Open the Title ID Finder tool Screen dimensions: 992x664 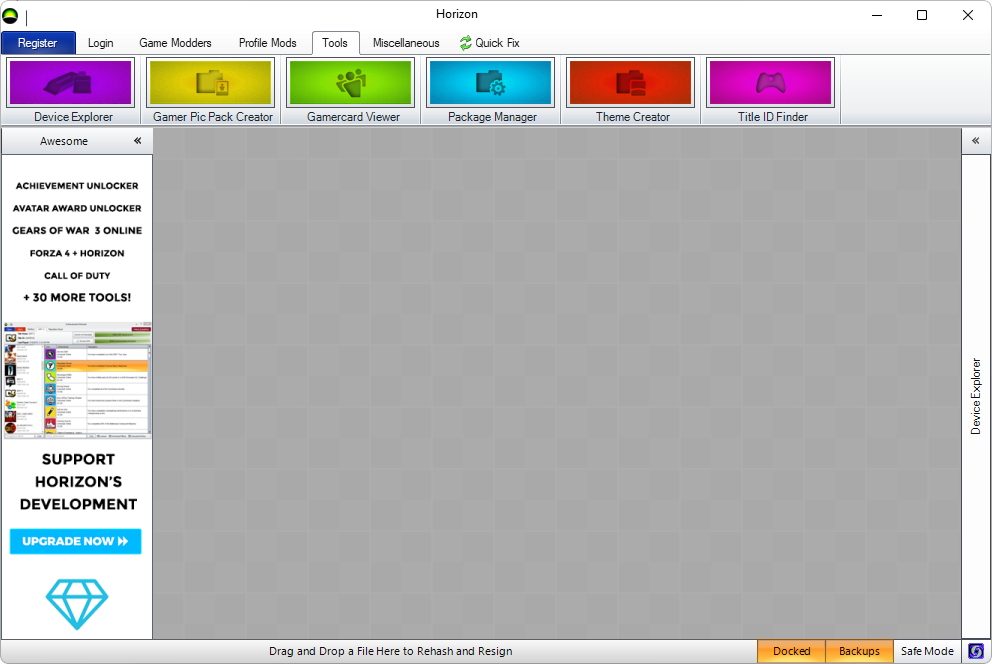click(771, 83)
